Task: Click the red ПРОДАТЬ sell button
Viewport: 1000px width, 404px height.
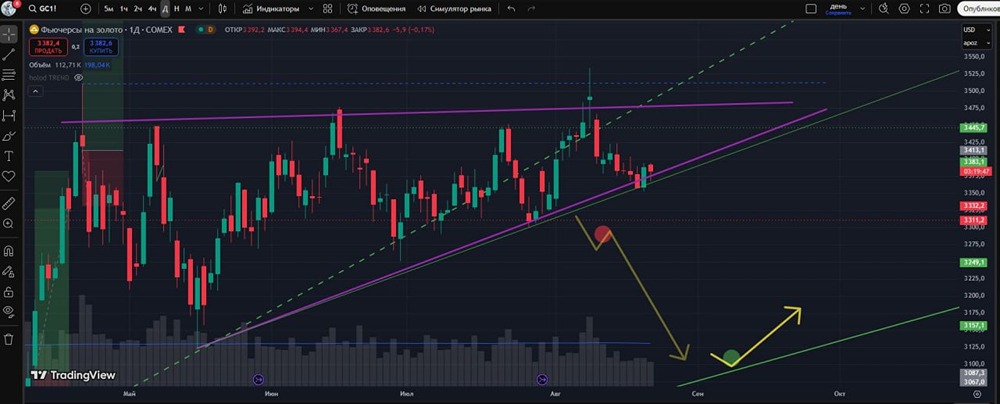Action: tap(48, 47)
